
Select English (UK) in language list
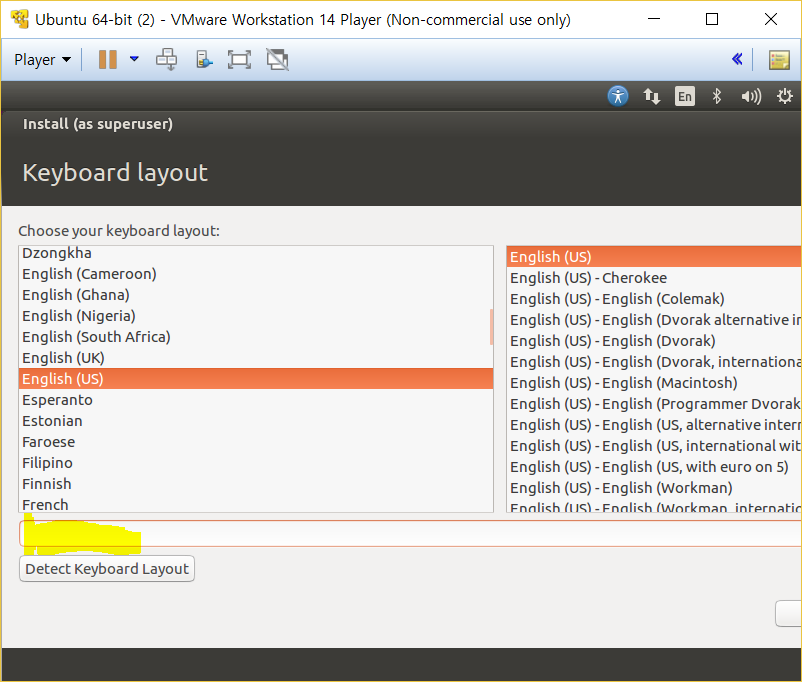[63, 358]
